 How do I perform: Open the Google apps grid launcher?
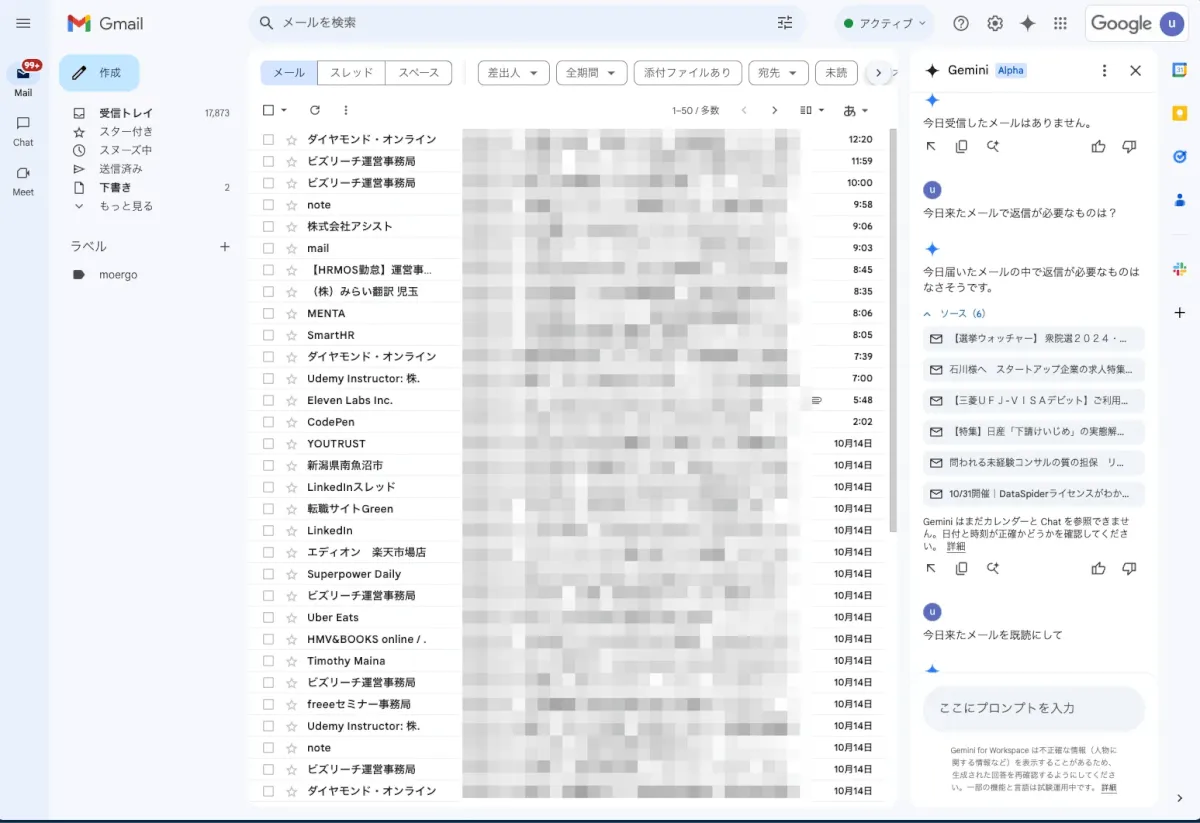[1060, 23]
